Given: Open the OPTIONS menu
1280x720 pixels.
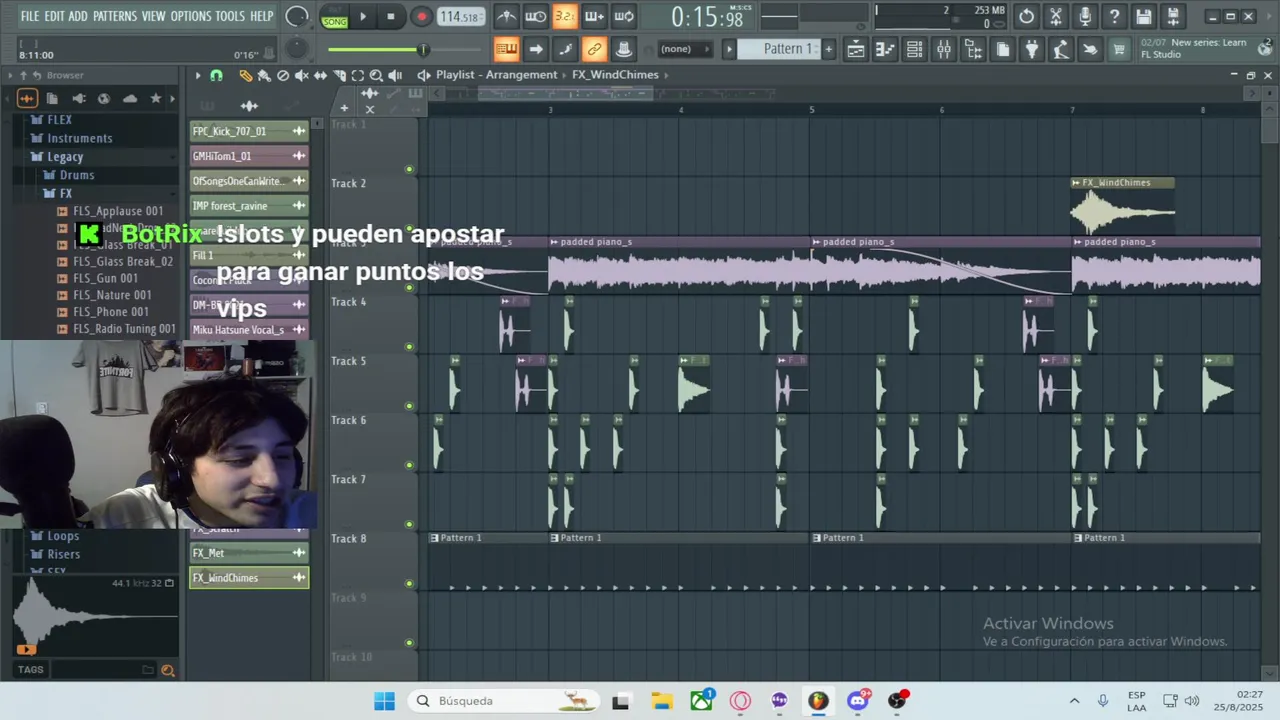Looking at the screenshot, I should coord(191,16).
